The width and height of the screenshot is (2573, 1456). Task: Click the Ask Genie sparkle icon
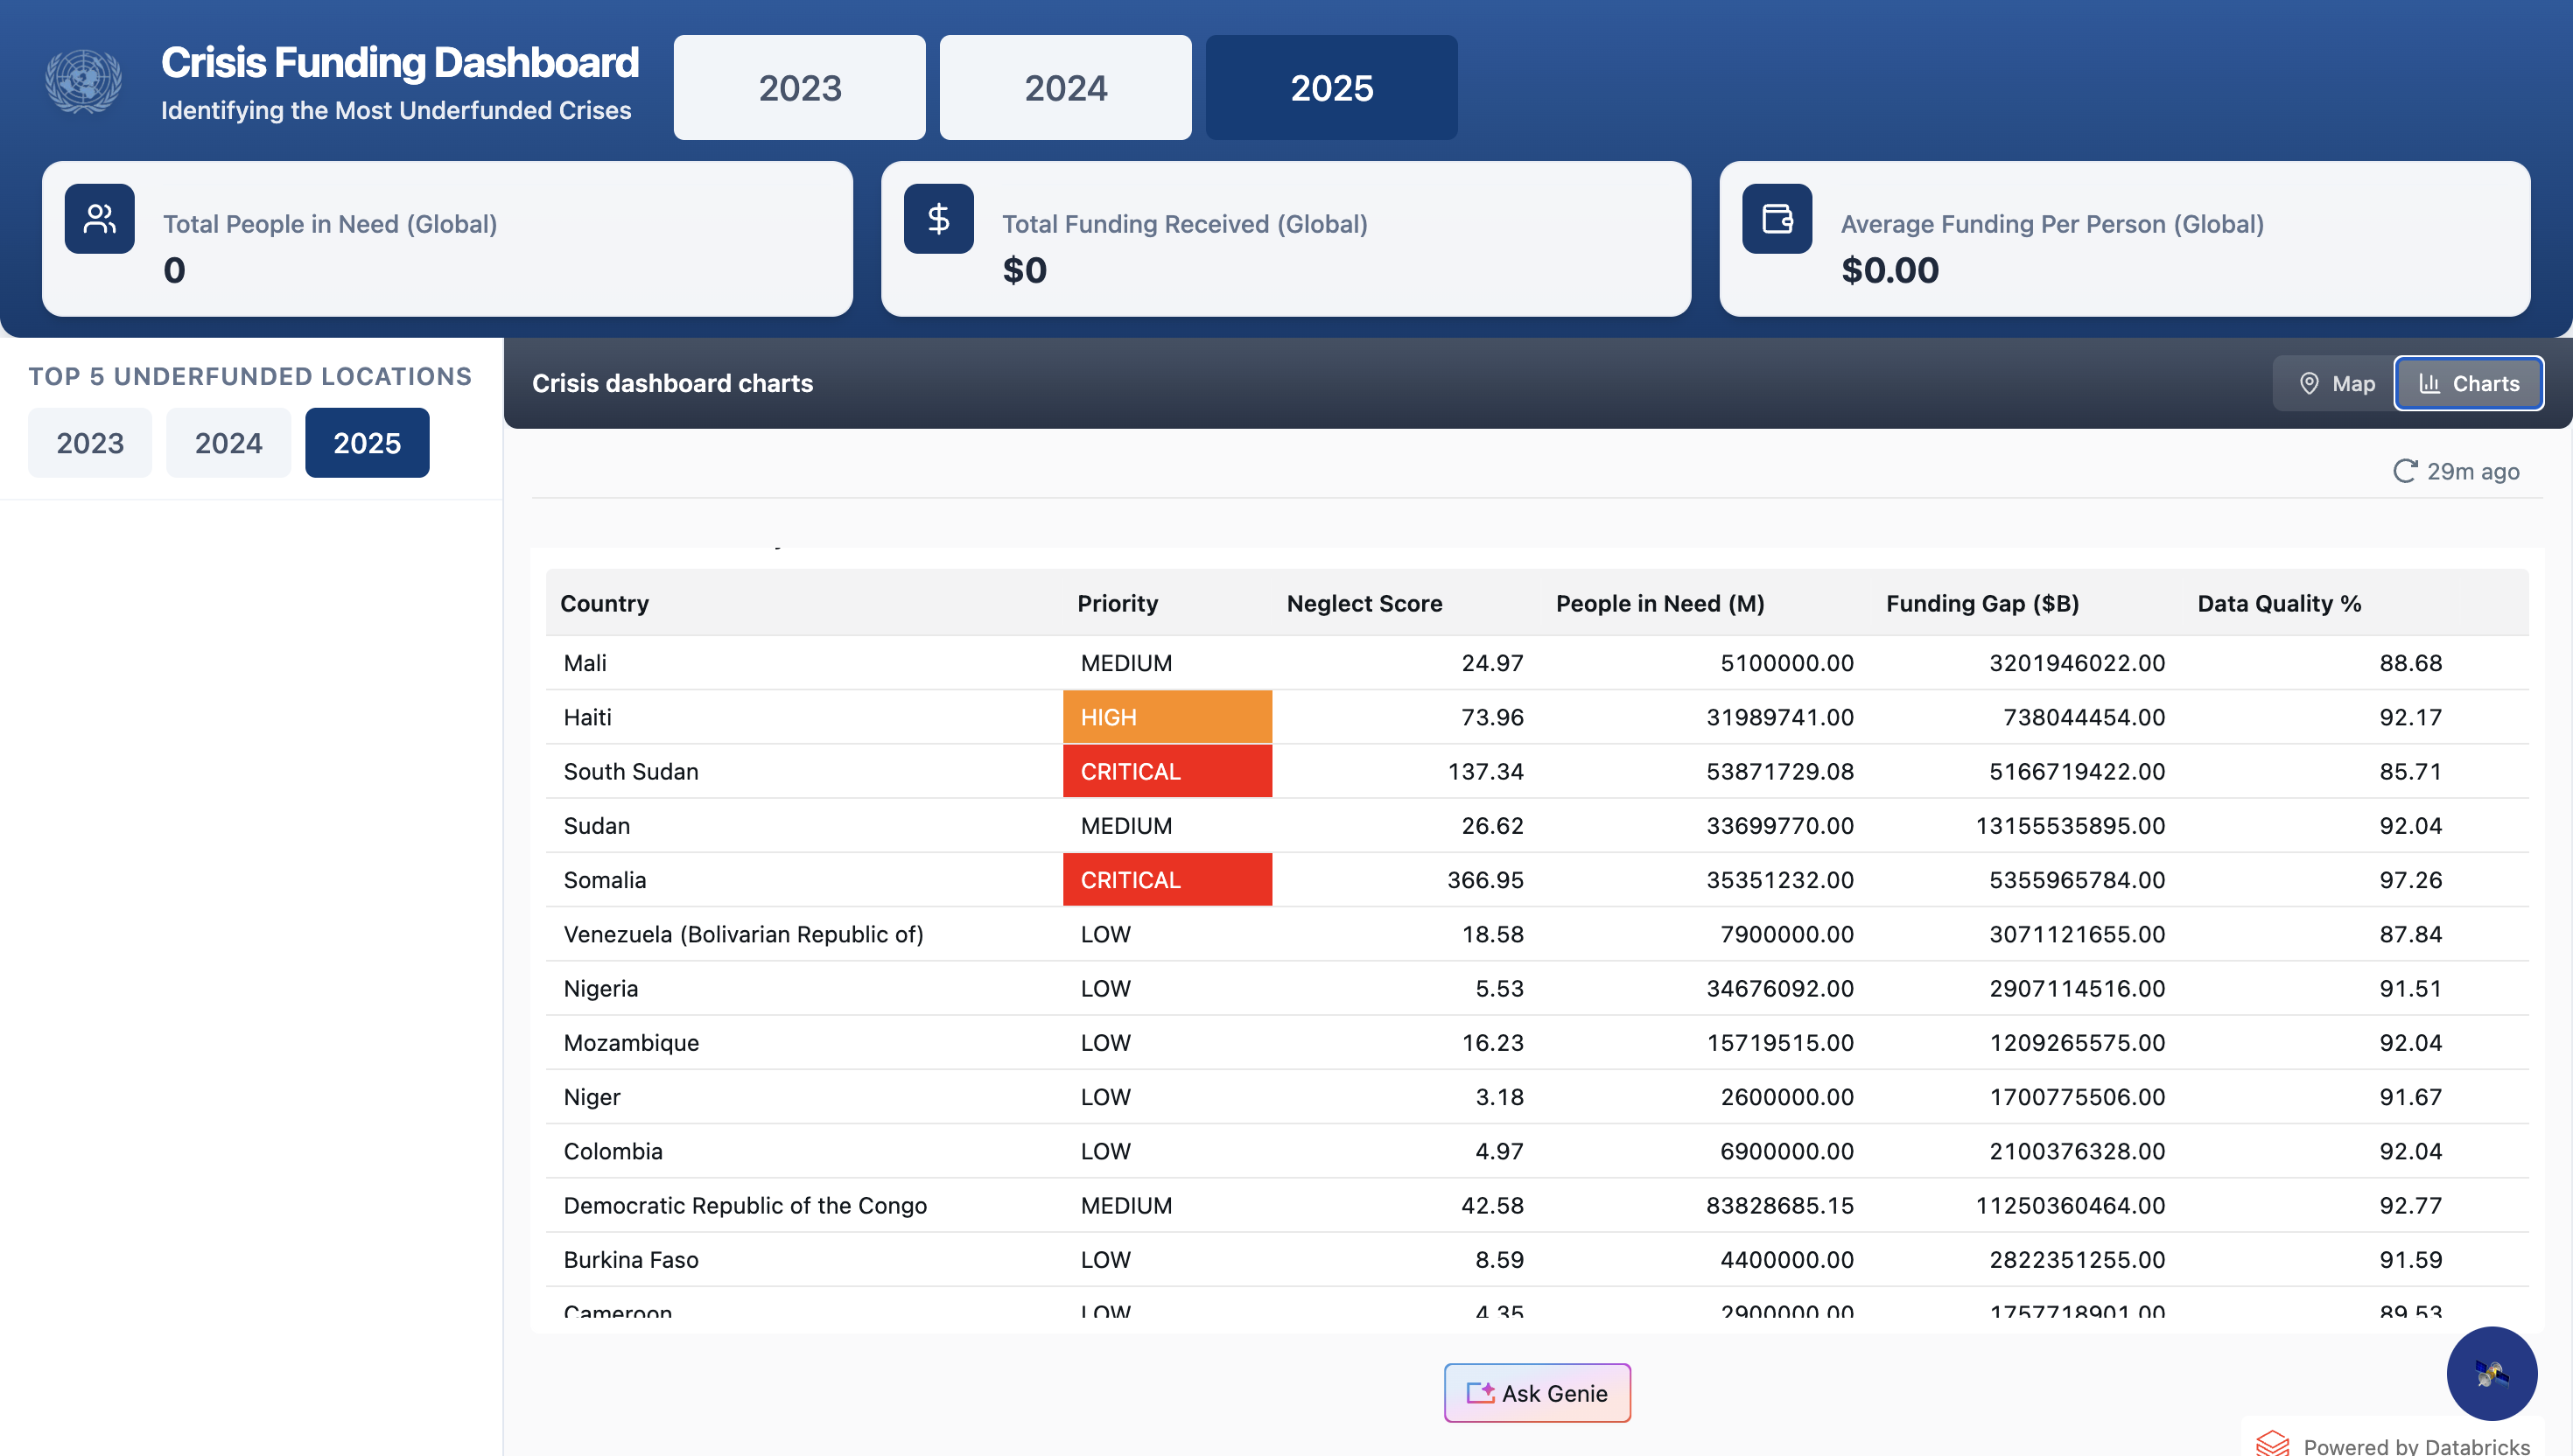tap(1480, 1393)
